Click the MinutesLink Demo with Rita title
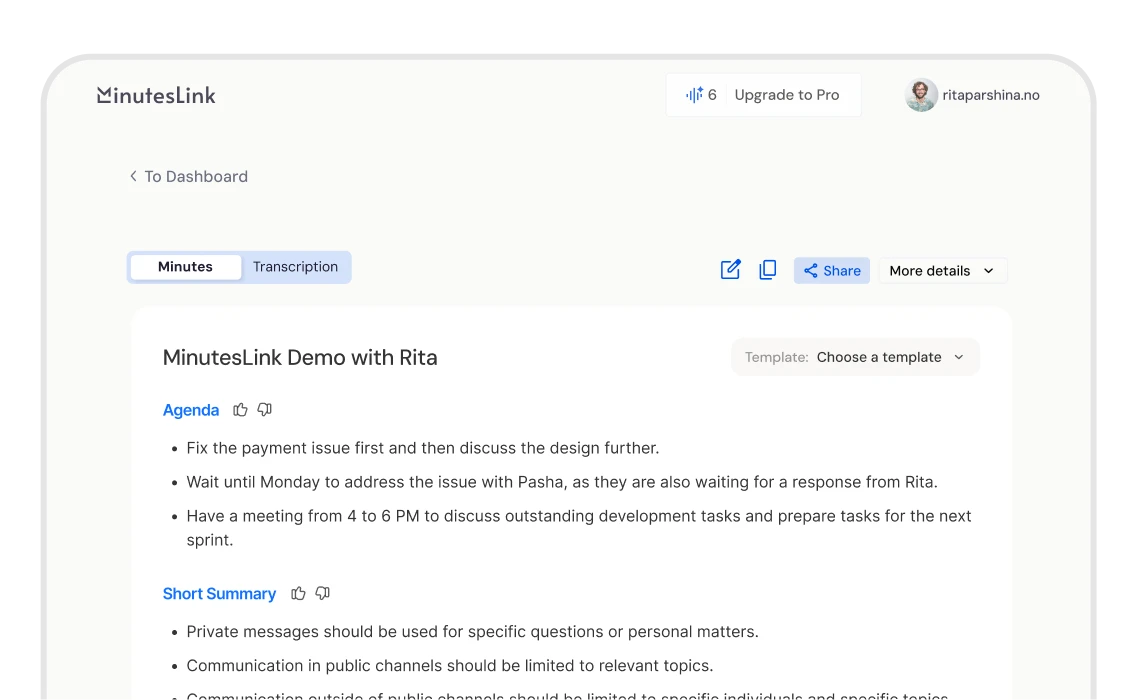The image size is (1137, 700). [x=299, y=358]
